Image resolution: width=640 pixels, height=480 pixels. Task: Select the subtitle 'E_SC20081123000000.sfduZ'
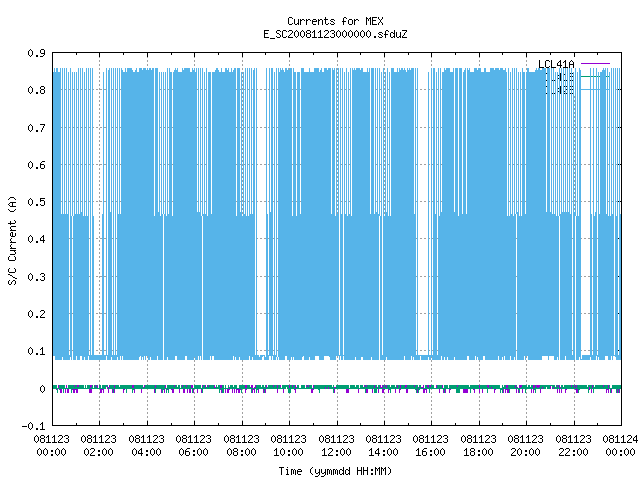pyautogui.click(x=335, y=34)
